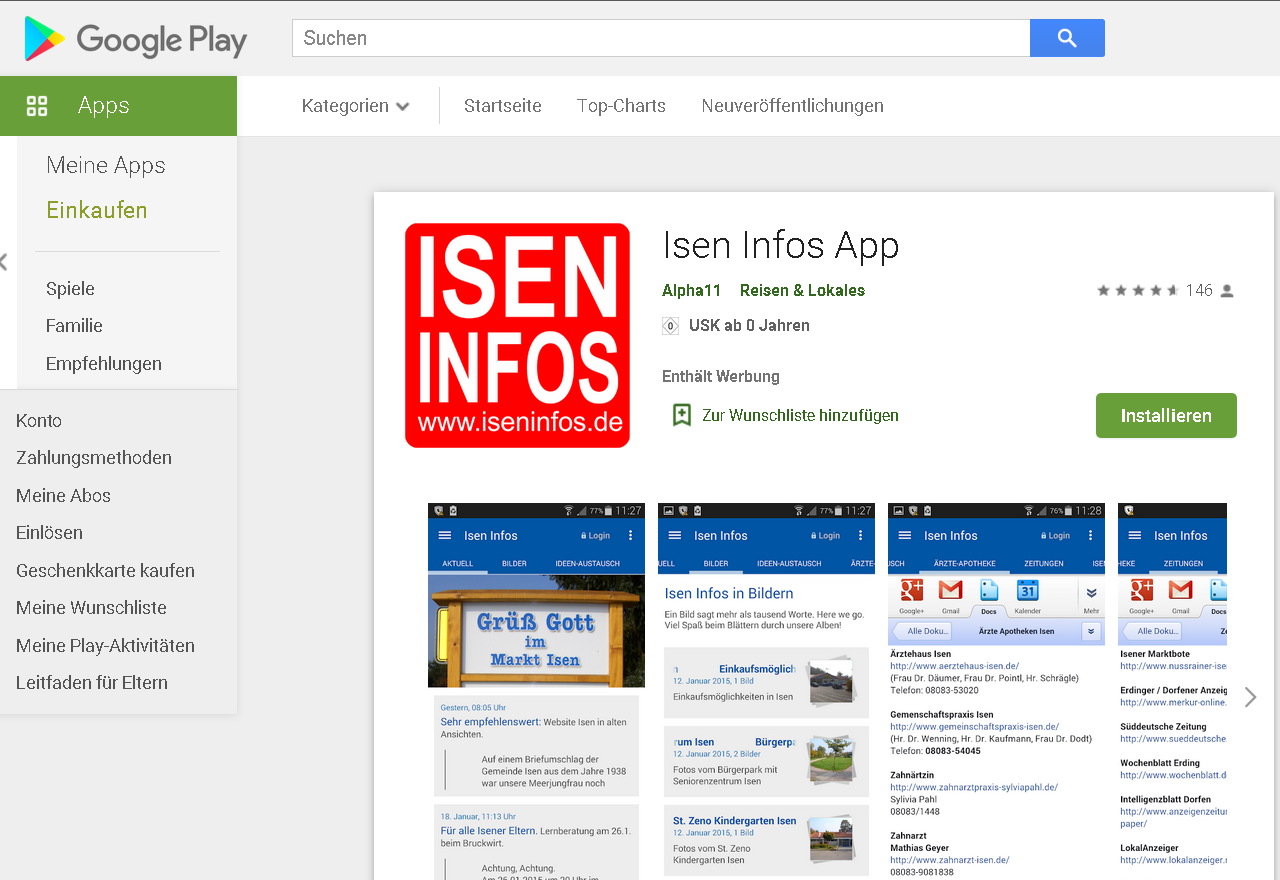Open the Isen Infos app icon
The width and height of the screenshot is (1280, 880).
click(517, 335)
